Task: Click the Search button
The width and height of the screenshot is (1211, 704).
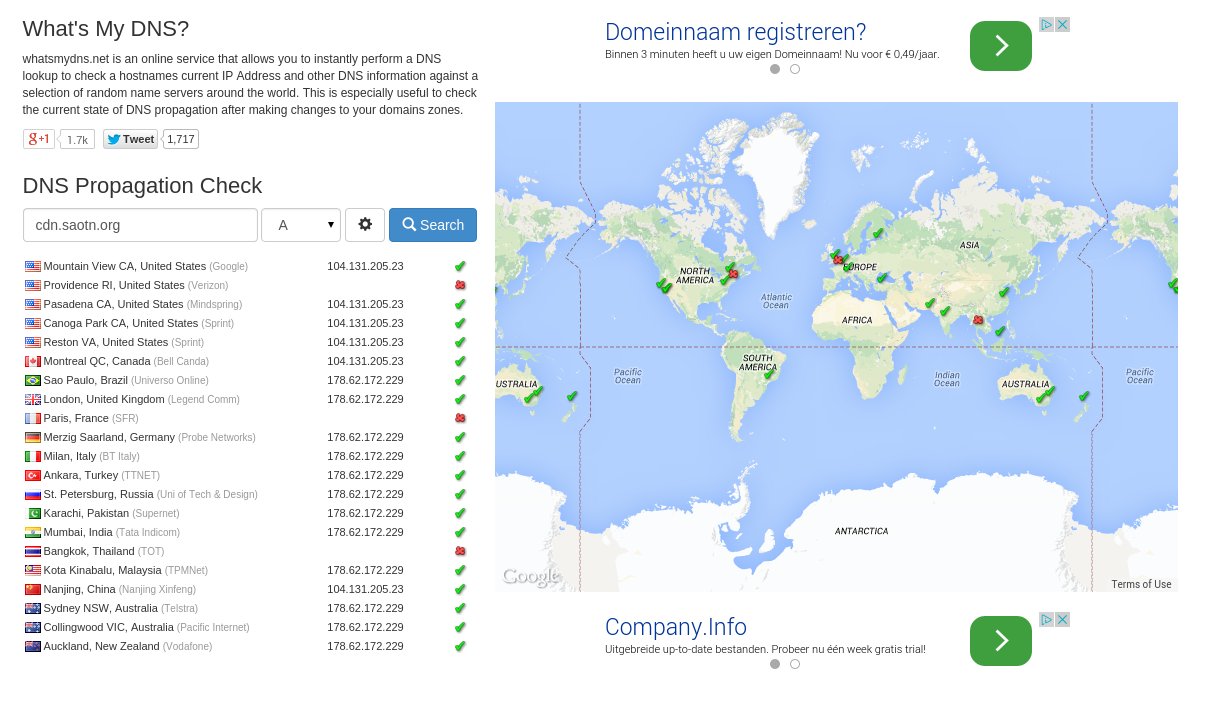Action: [x=433, y=225]
